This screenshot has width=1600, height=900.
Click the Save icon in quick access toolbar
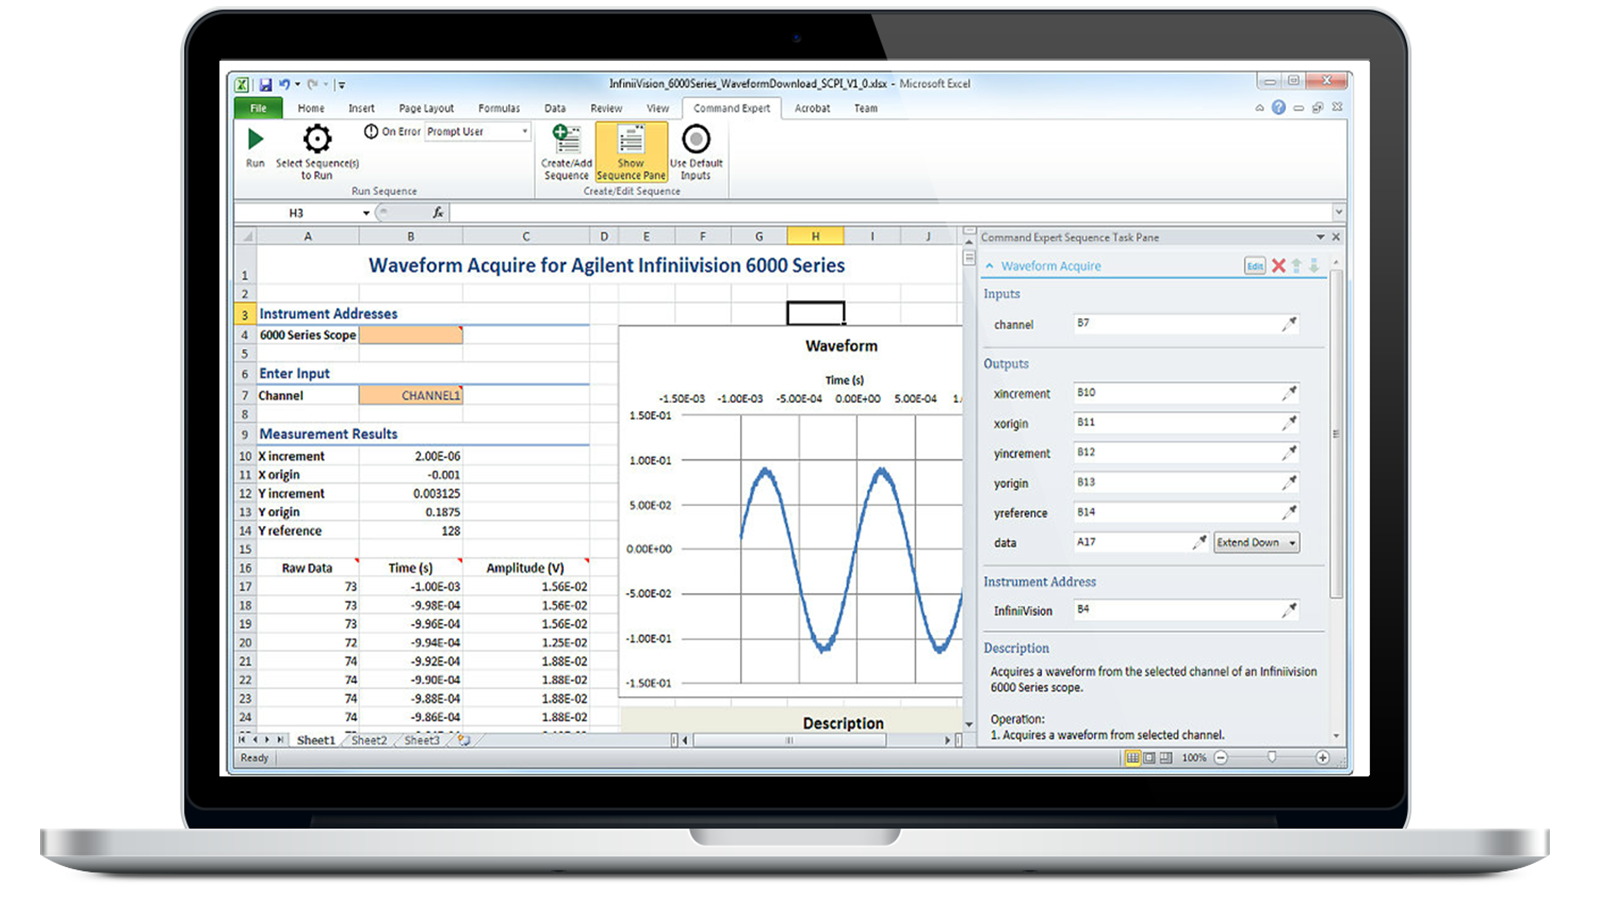click(x=266, y=85)
